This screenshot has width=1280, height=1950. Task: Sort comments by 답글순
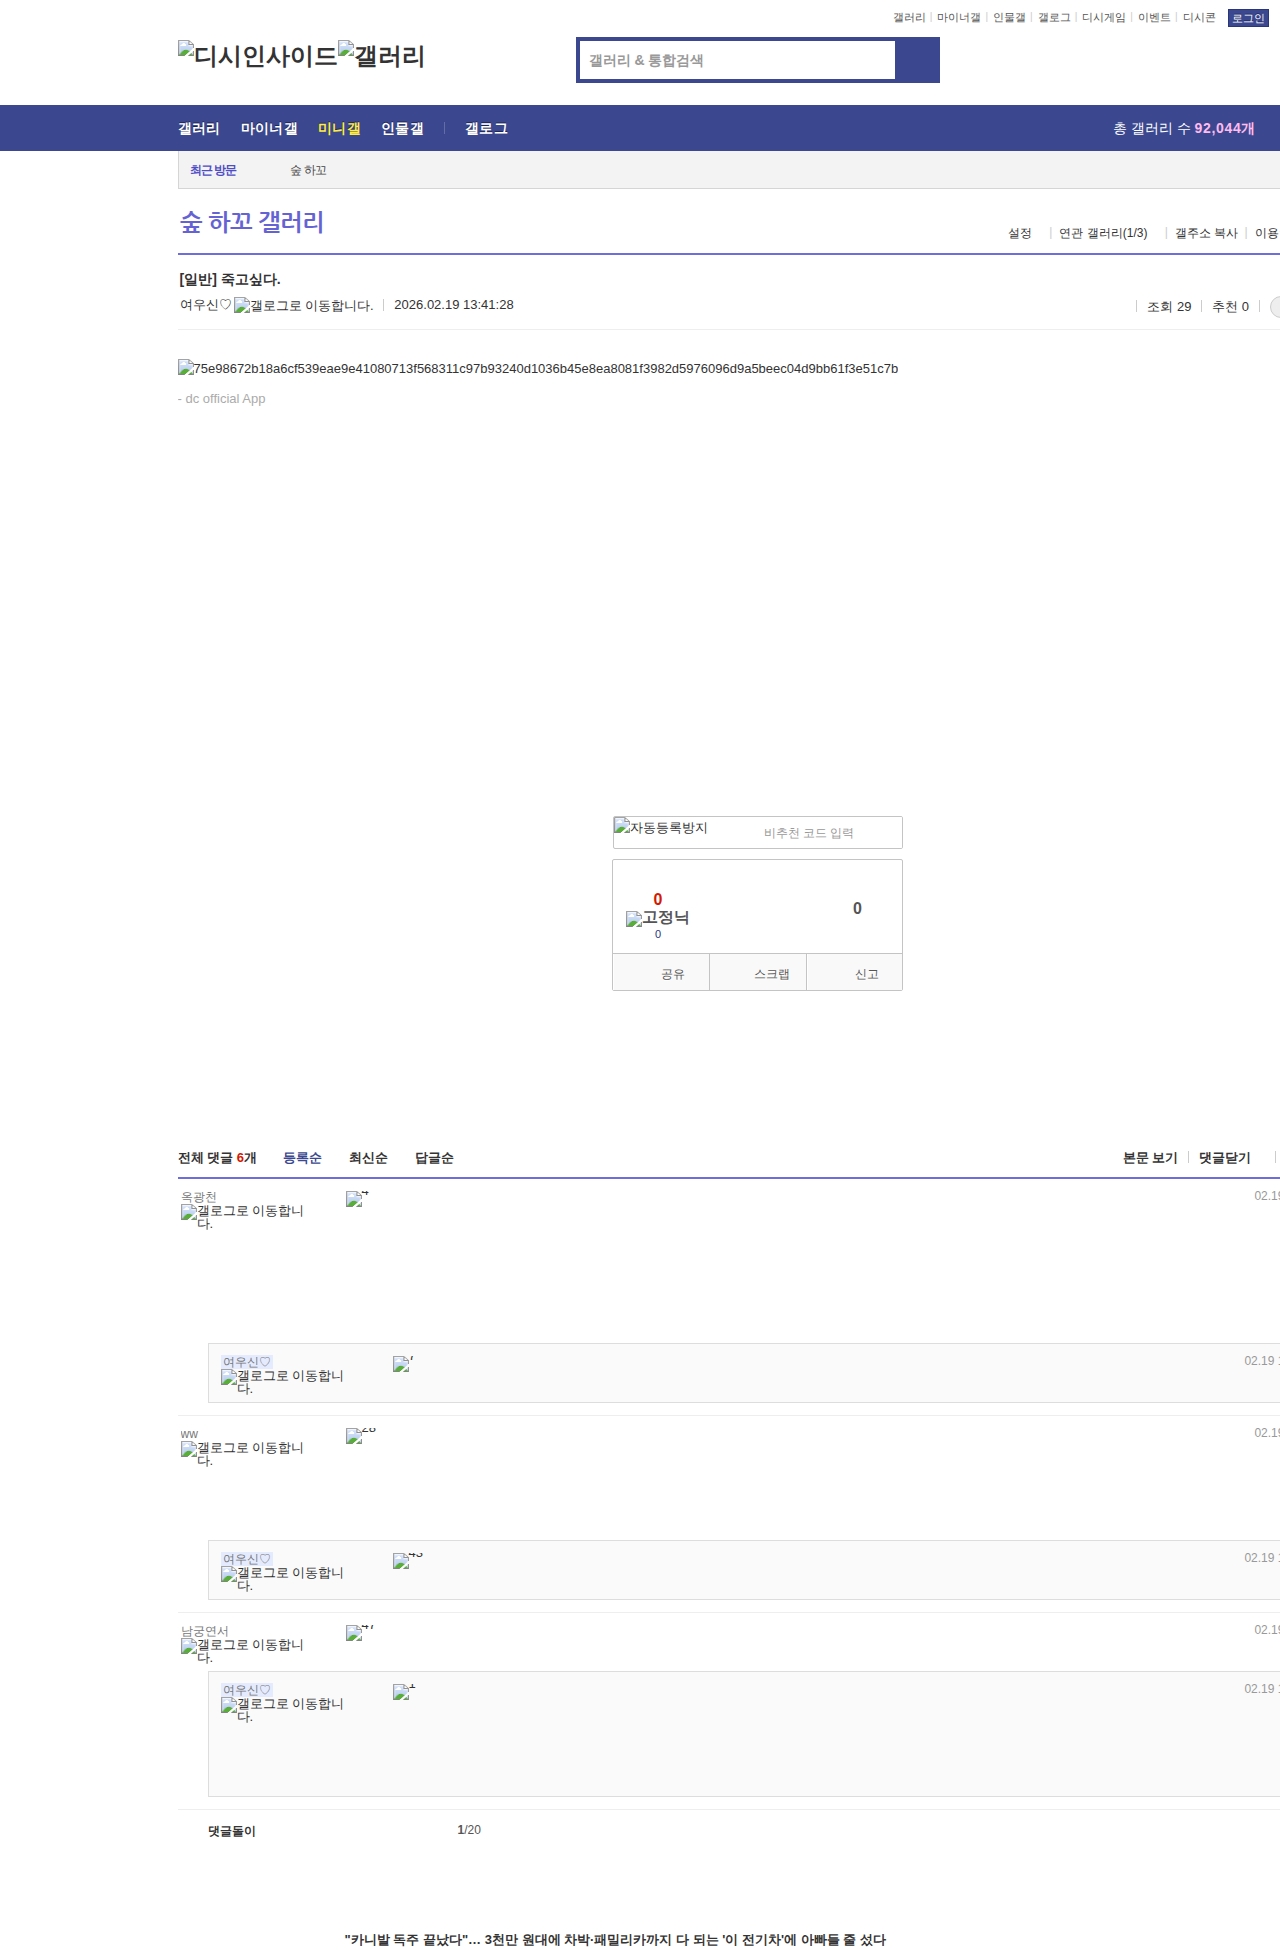click(x=434, y=1158)
